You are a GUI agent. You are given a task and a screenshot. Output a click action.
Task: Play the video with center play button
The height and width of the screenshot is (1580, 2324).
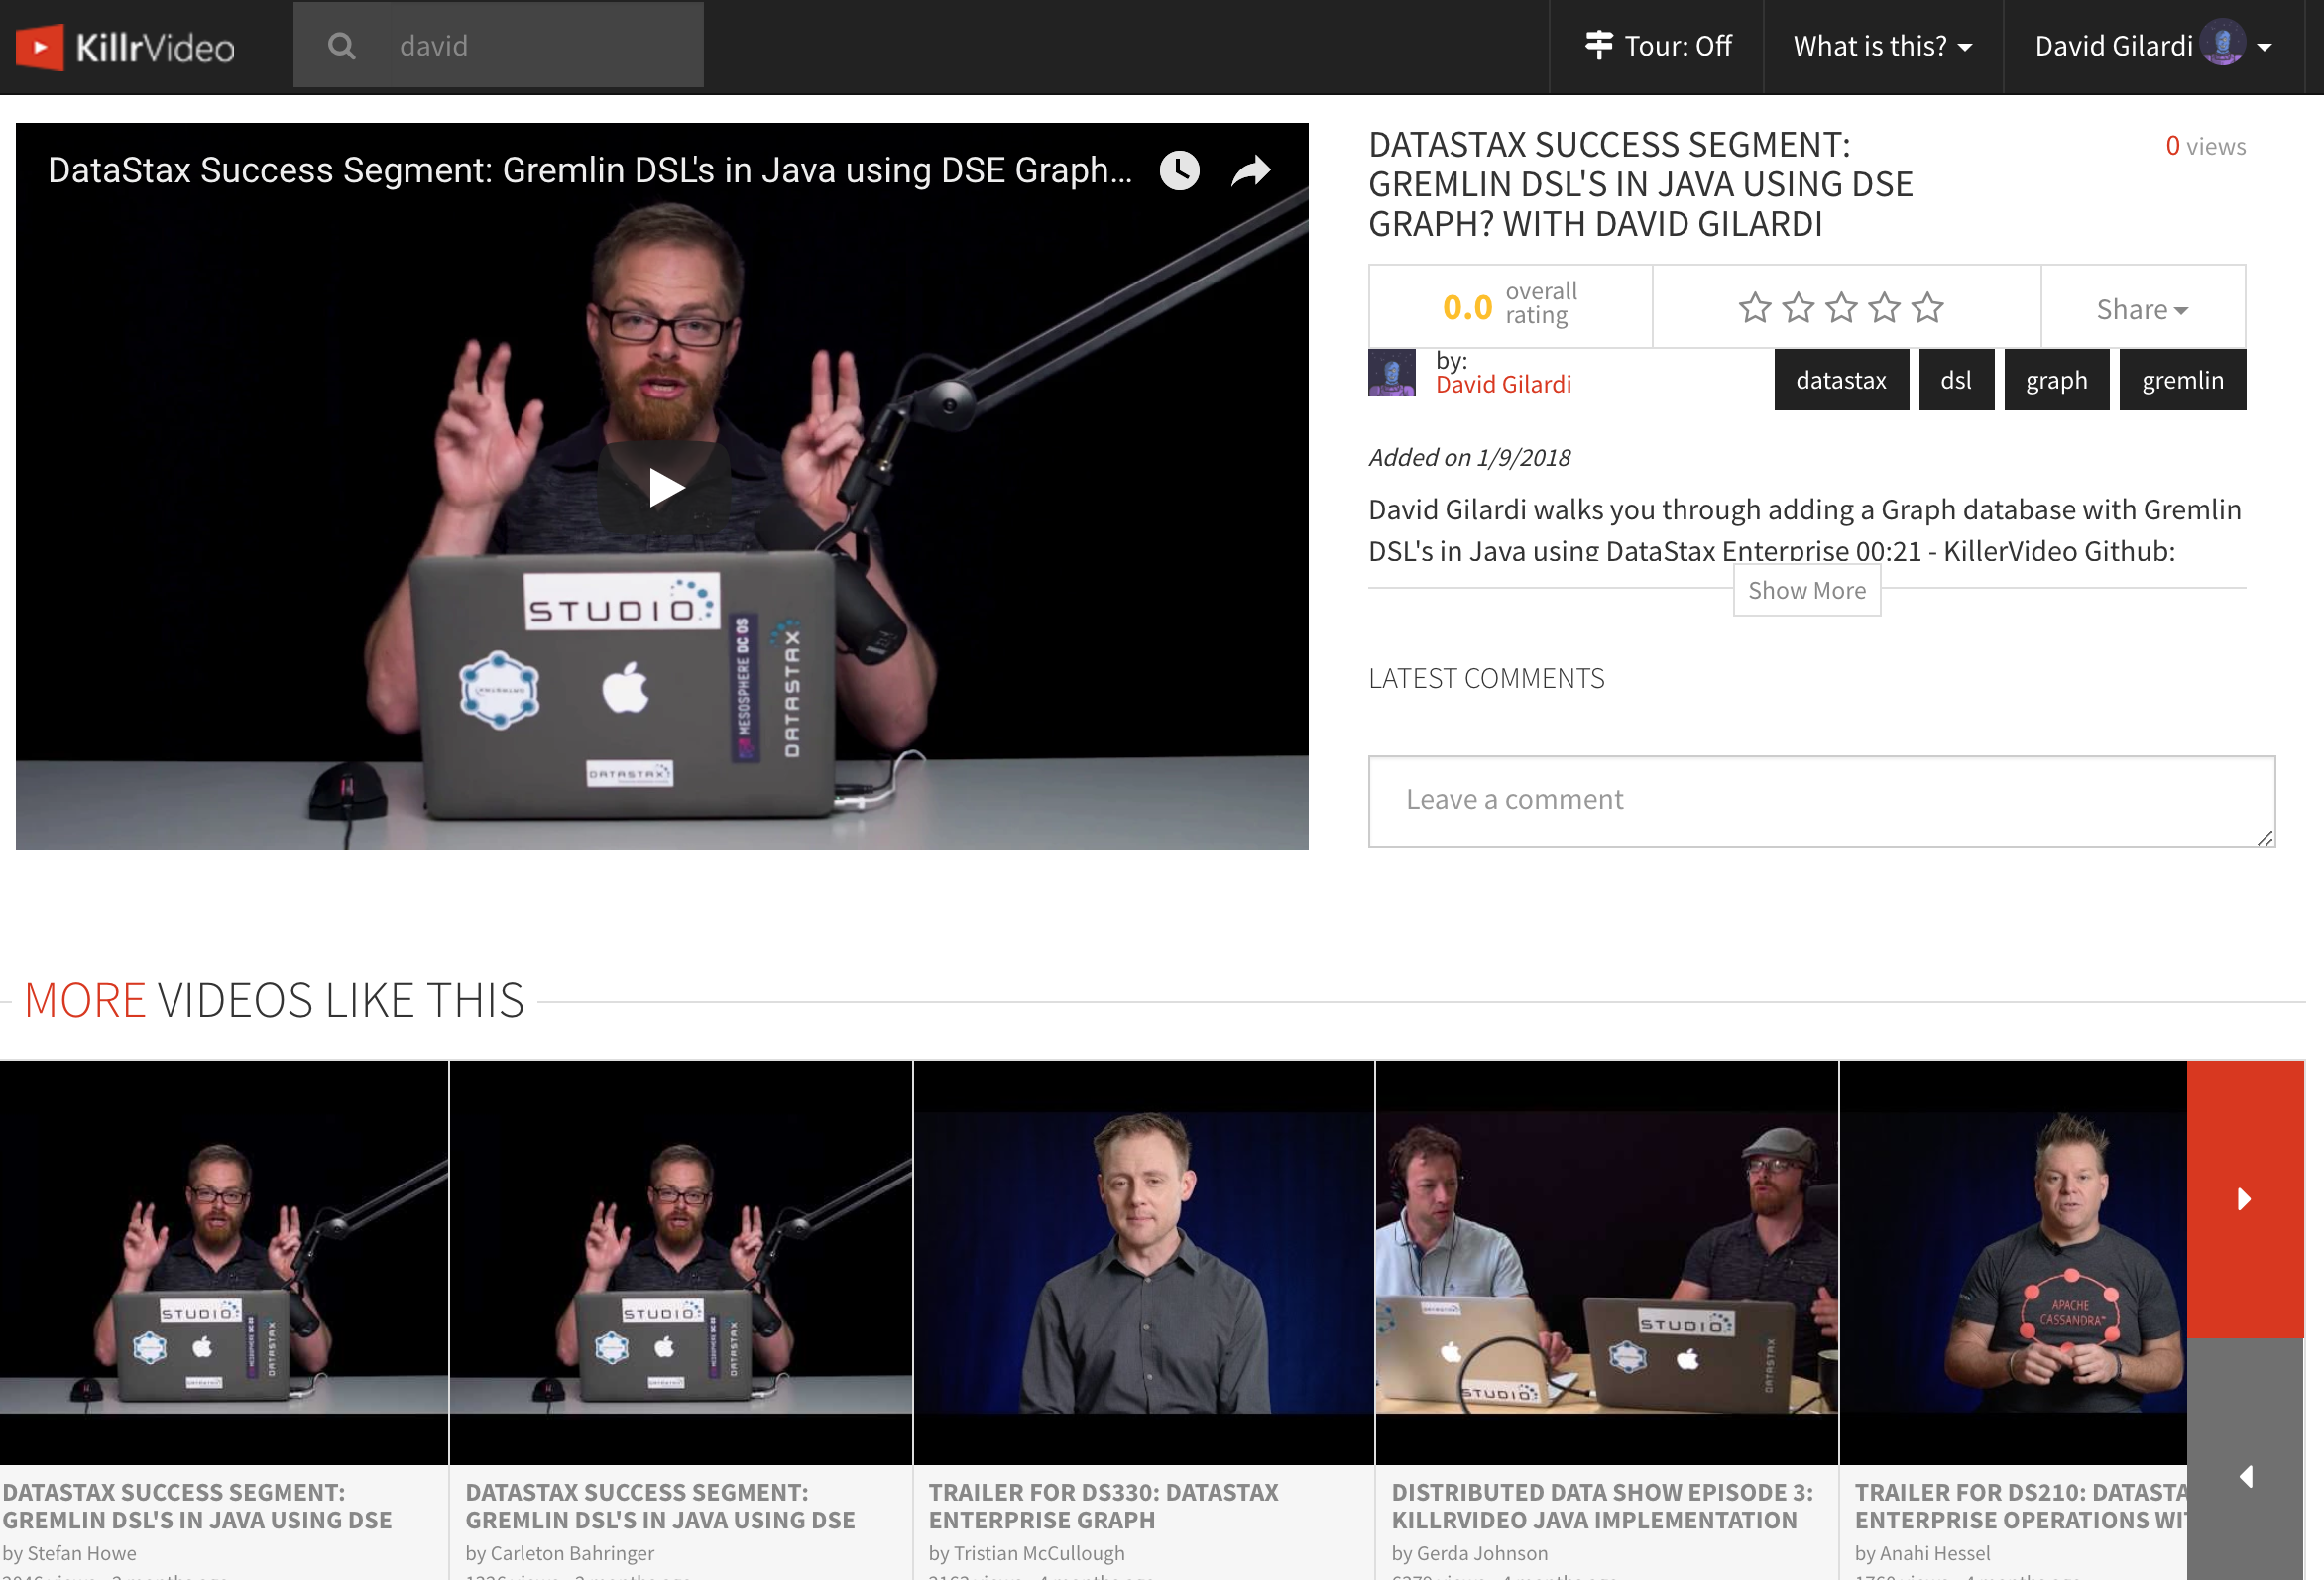(665, 488)
